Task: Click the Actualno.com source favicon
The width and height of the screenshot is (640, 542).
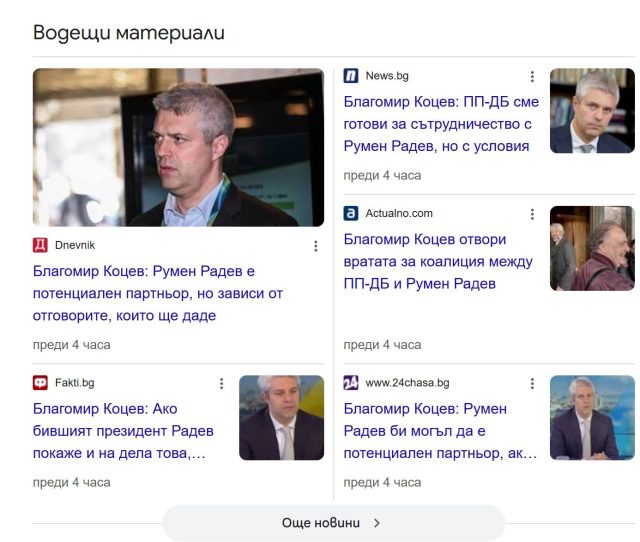Action: [351, 213]
